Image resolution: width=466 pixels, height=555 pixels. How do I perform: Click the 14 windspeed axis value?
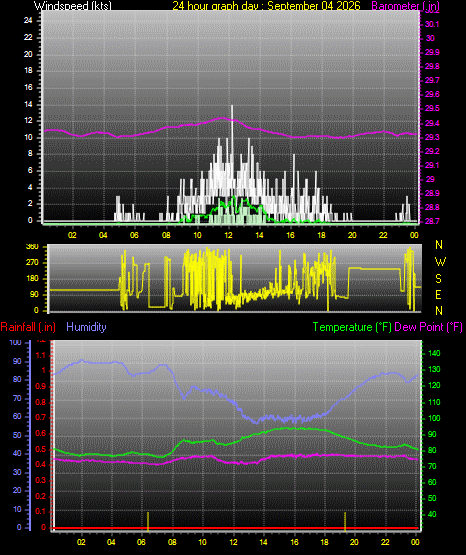[28, 104]
